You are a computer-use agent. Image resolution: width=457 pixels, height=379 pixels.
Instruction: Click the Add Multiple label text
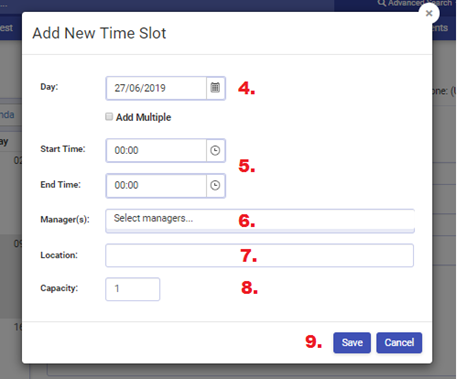pos(144,117)
